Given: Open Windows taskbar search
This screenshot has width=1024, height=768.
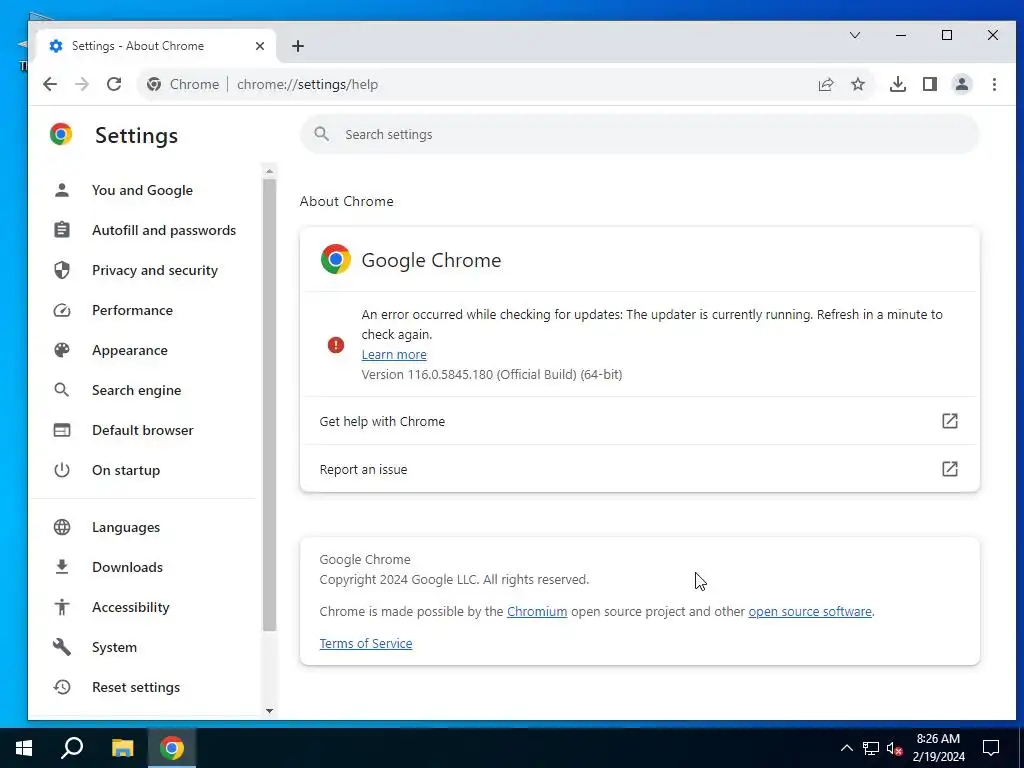Looking at the screenshot, I should click(72, 748).
